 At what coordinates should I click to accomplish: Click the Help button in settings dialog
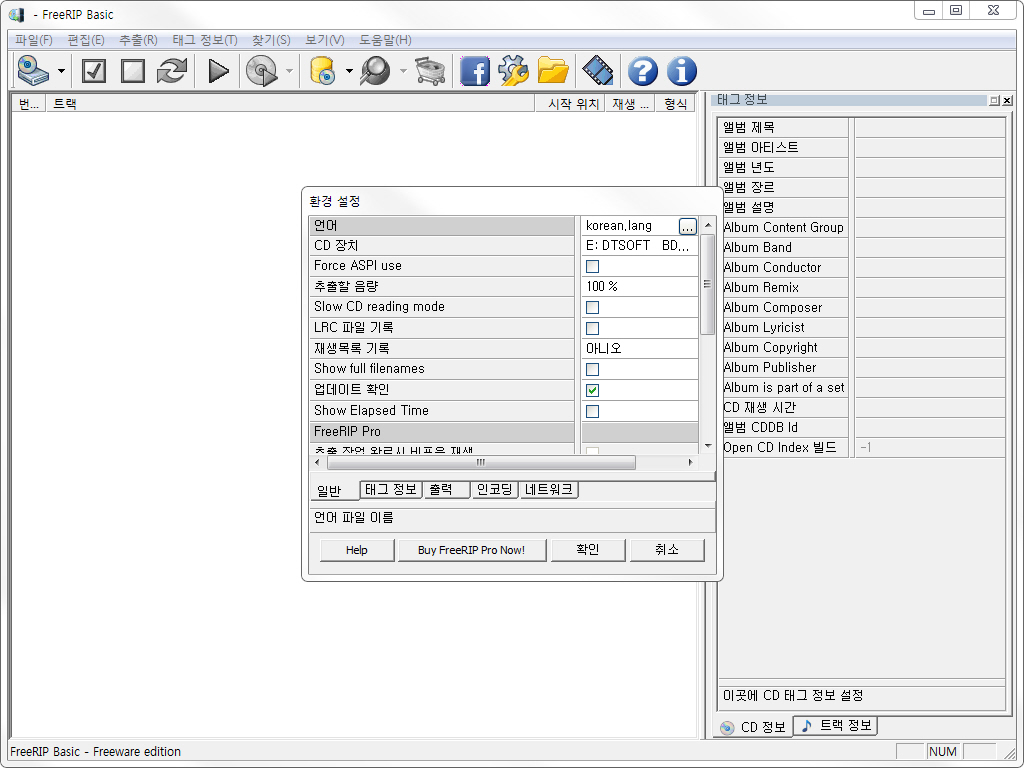pyautogui.click(x=357, y=550)
